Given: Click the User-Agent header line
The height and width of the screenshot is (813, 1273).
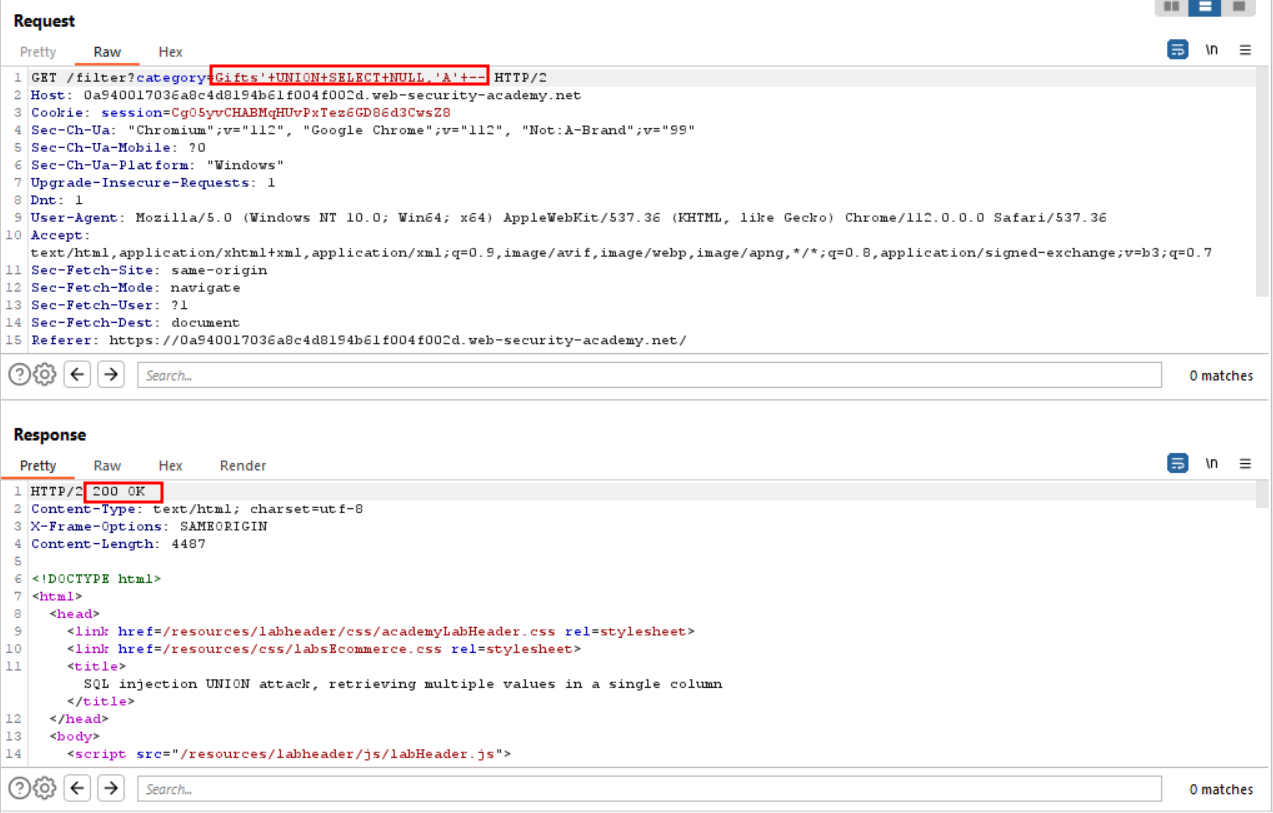Looking at the screenshot, I should tap(569, 218).
